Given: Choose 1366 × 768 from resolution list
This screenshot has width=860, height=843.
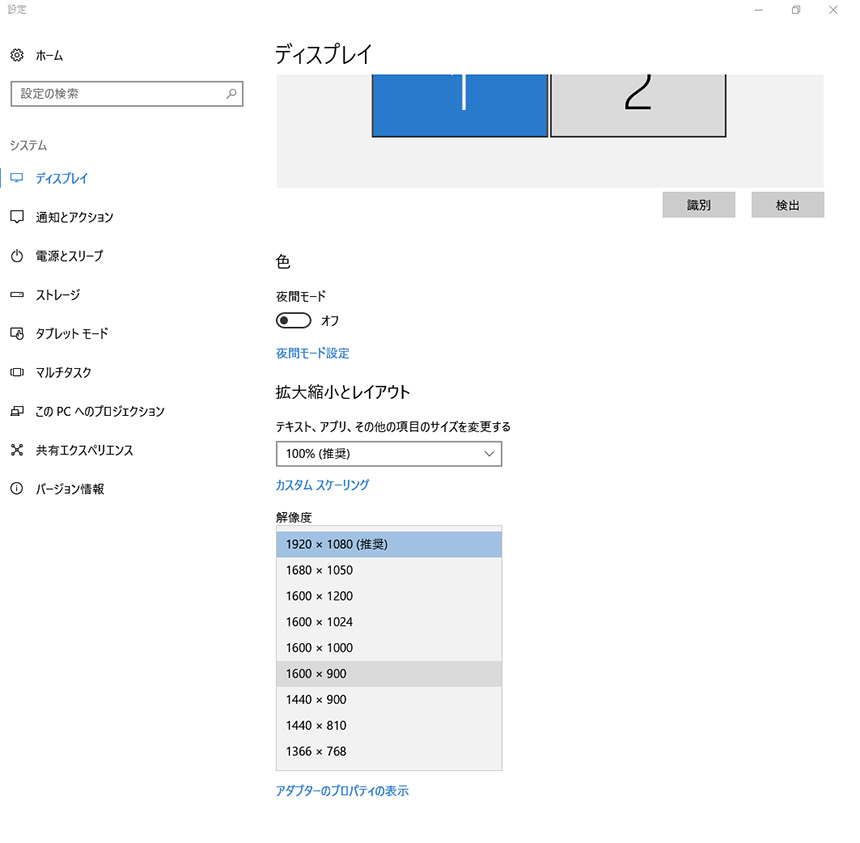Looking at the screenshot, I should 388,752.
